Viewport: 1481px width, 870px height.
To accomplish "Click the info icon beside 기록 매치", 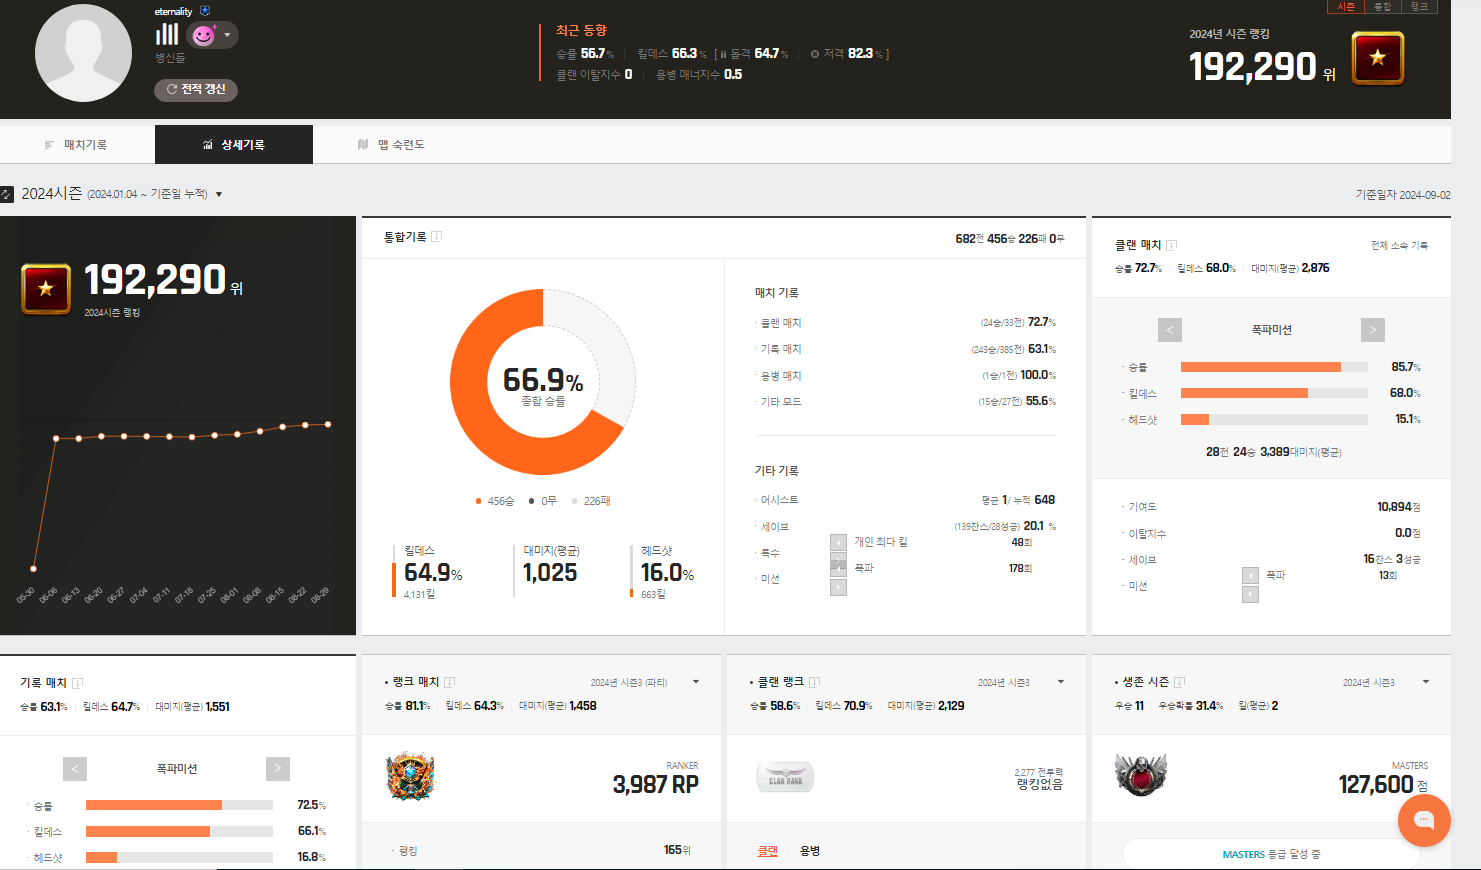I will pyautogui.click(x=77, y=683).
